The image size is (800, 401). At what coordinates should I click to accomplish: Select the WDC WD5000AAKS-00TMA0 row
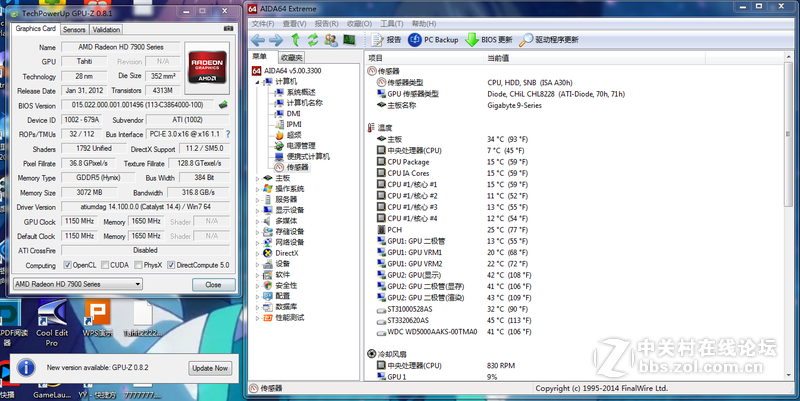(x=454, y=332)
